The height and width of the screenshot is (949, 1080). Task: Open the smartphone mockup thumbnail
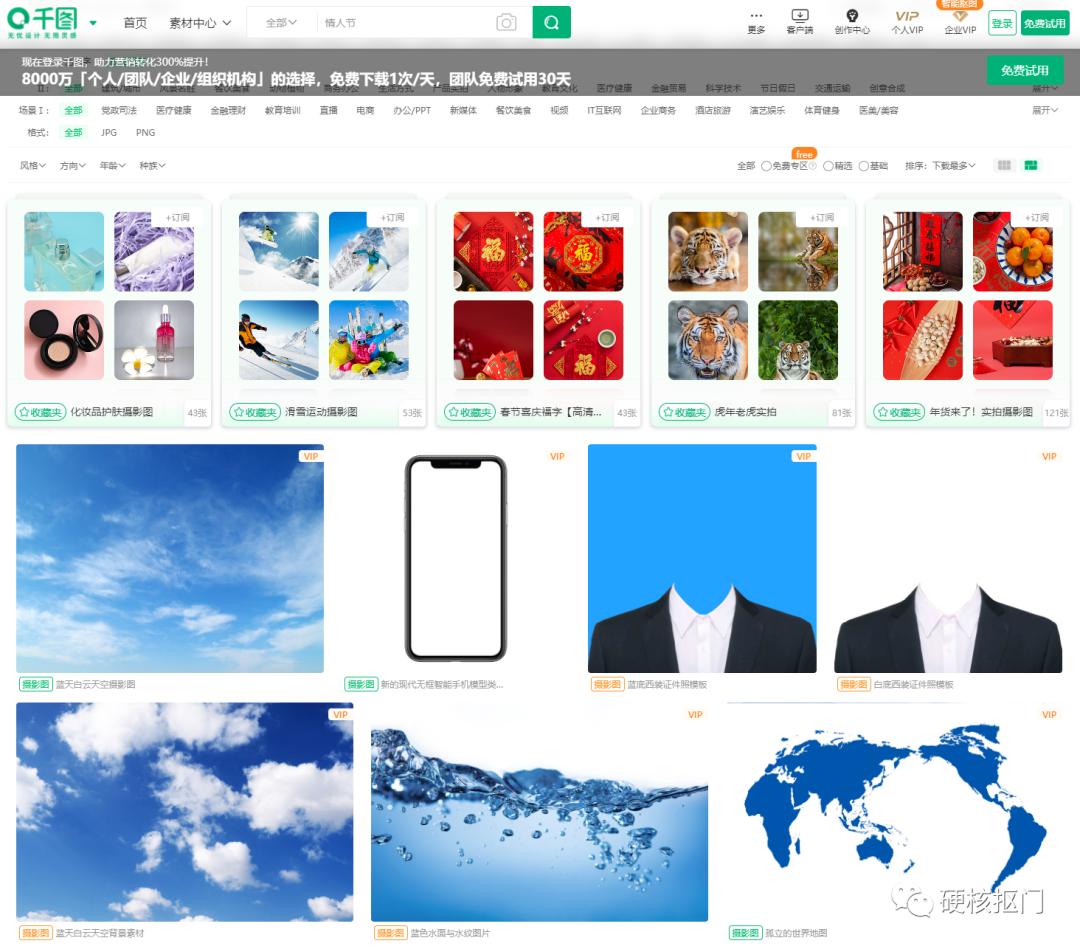click(x=455, y=559)
